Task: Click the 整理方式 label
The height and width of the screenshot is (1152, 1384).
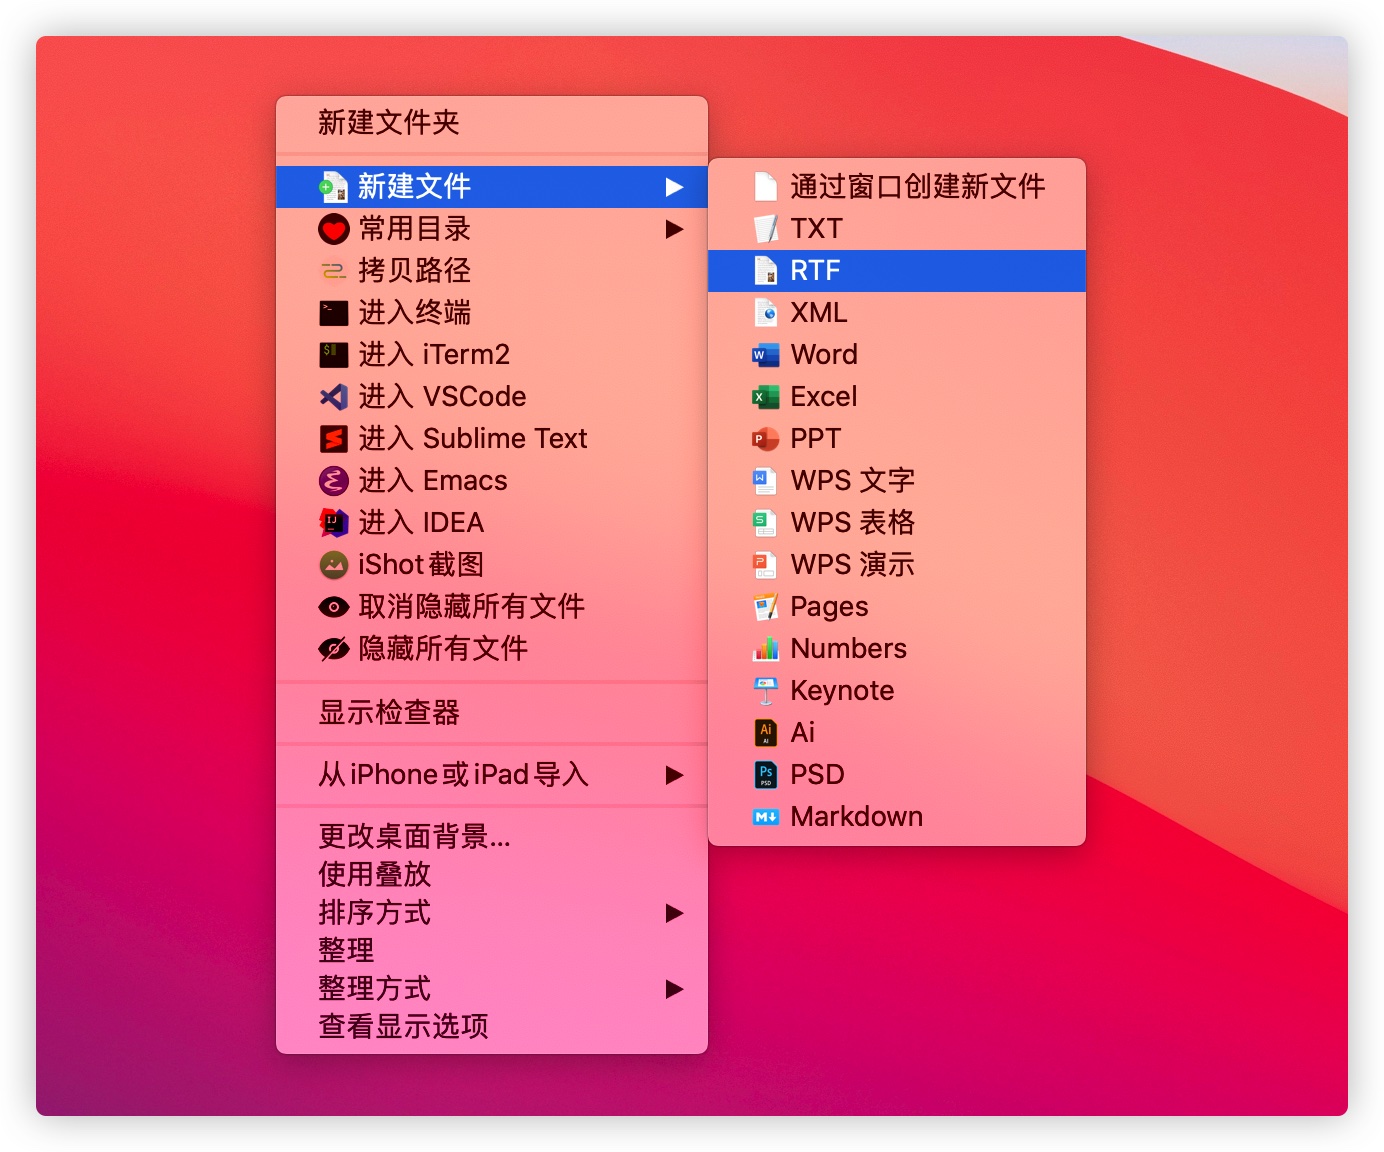Action: click(x=374, y=989)
